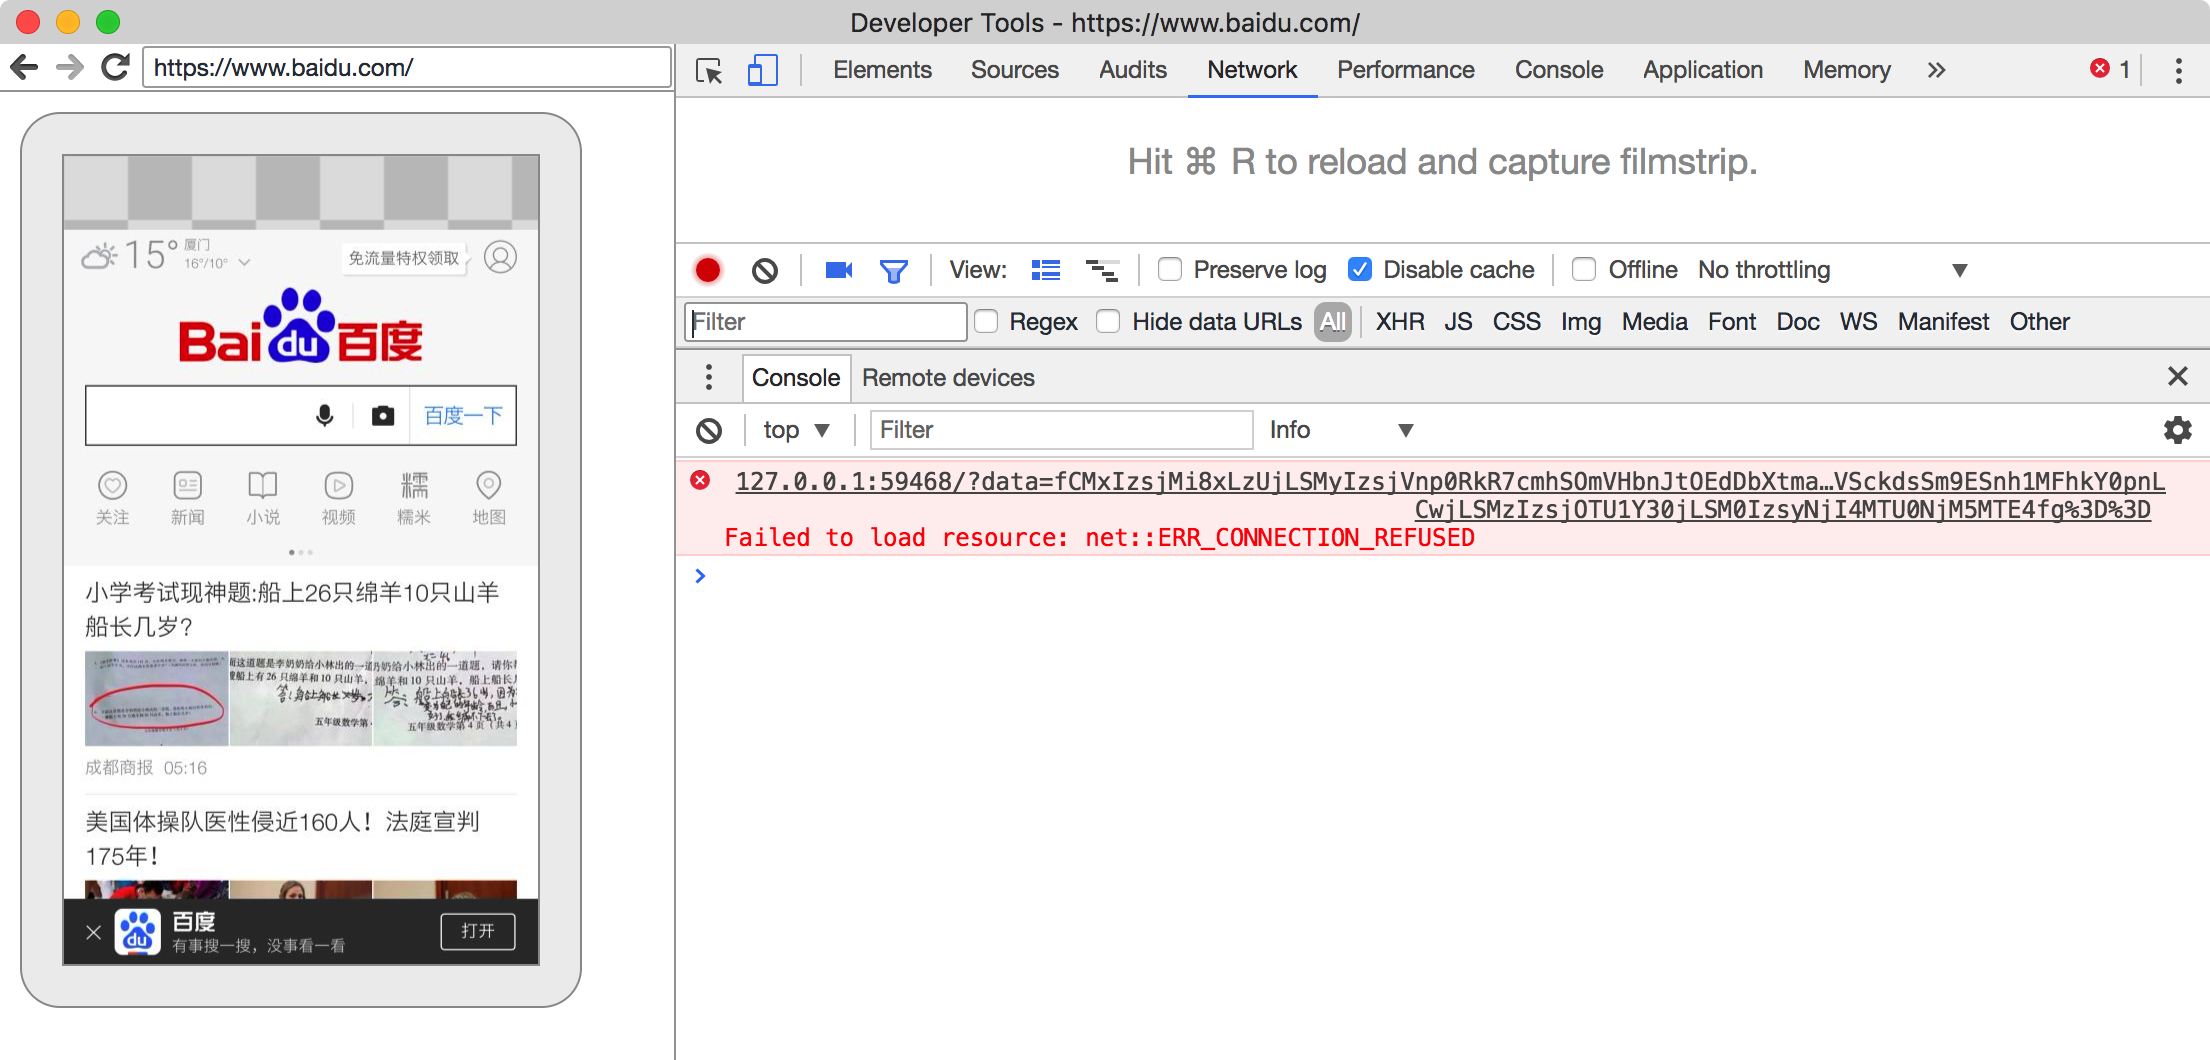This screenshot has height=1060, width=2210.
Task: Switch to the Sources tab
Action: [x=1014, y=70]
